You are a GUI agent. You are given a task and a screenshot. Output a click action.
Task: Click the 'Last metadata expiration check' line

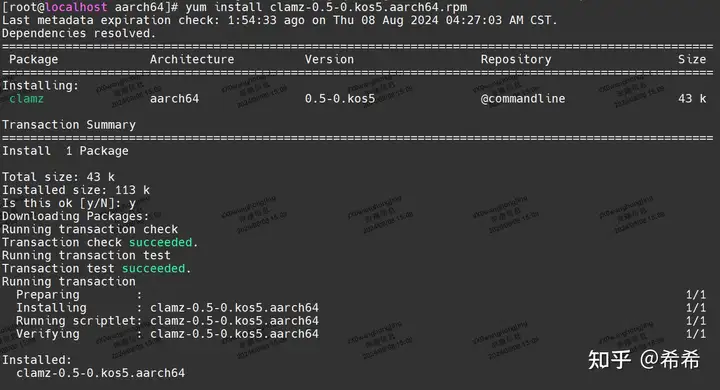pyautogui.click(x=279, y=20)
